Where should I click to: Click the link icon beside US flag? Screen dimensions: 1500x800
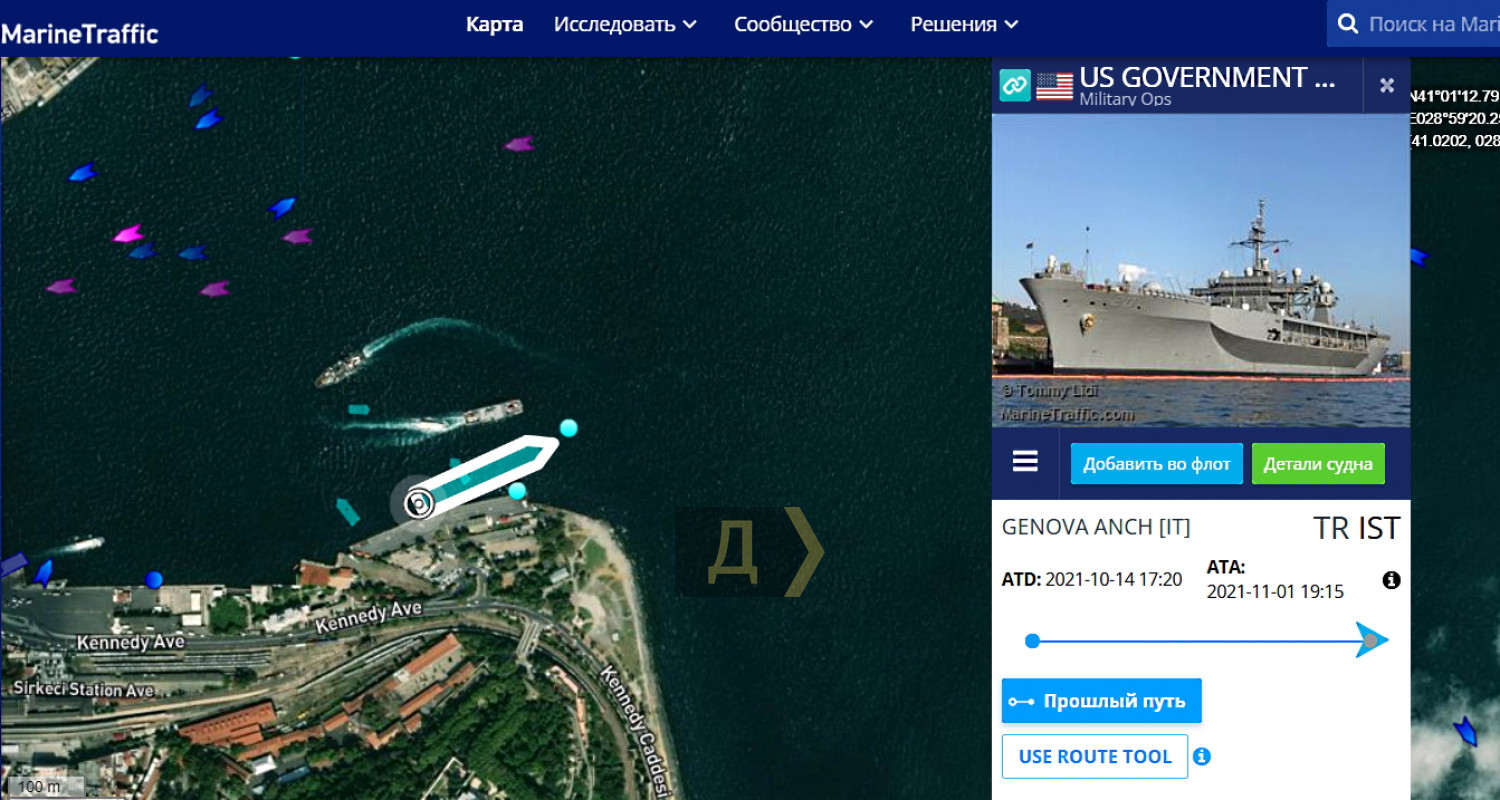tap(1015, 85)
